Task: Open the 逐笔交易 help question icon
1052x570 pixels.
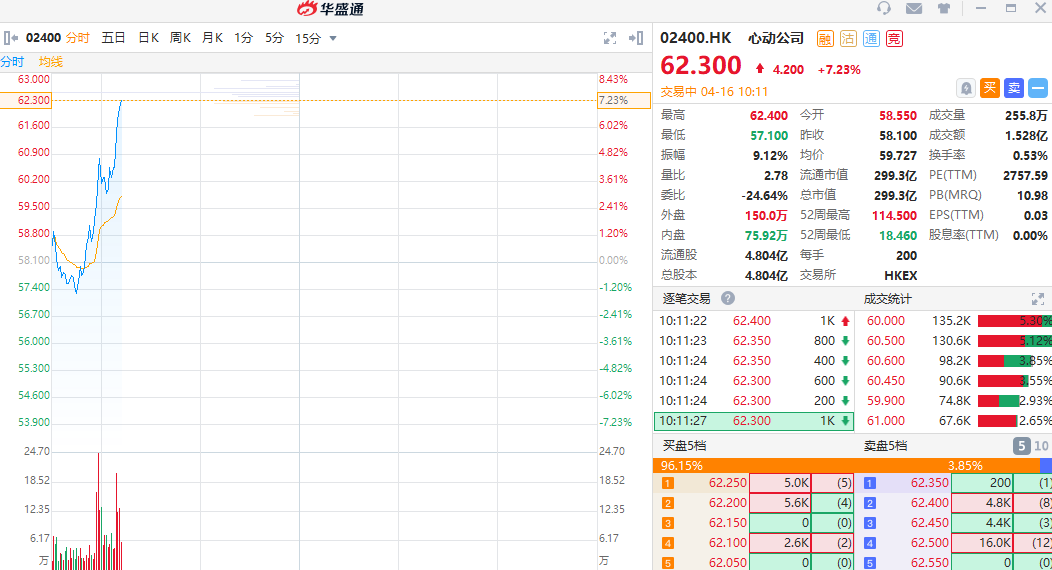Action: (x=727, y=298)
